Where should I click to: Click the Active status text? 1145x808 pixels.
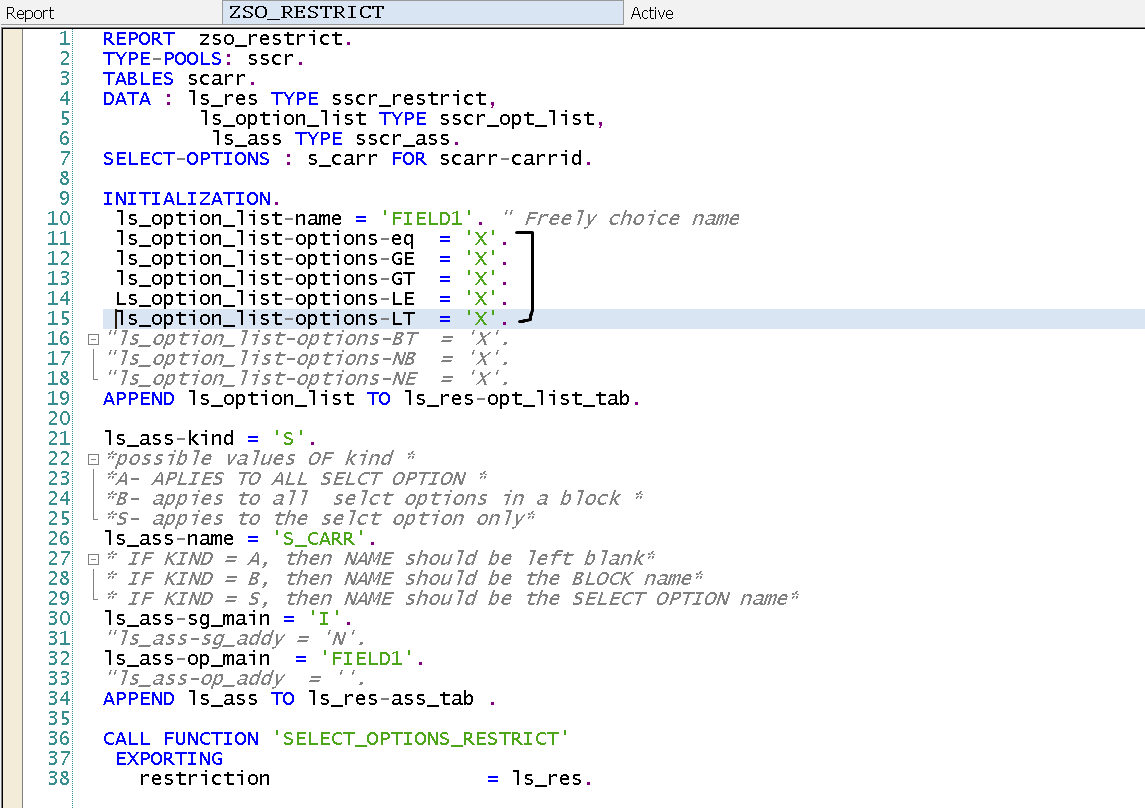coord(652,13)
